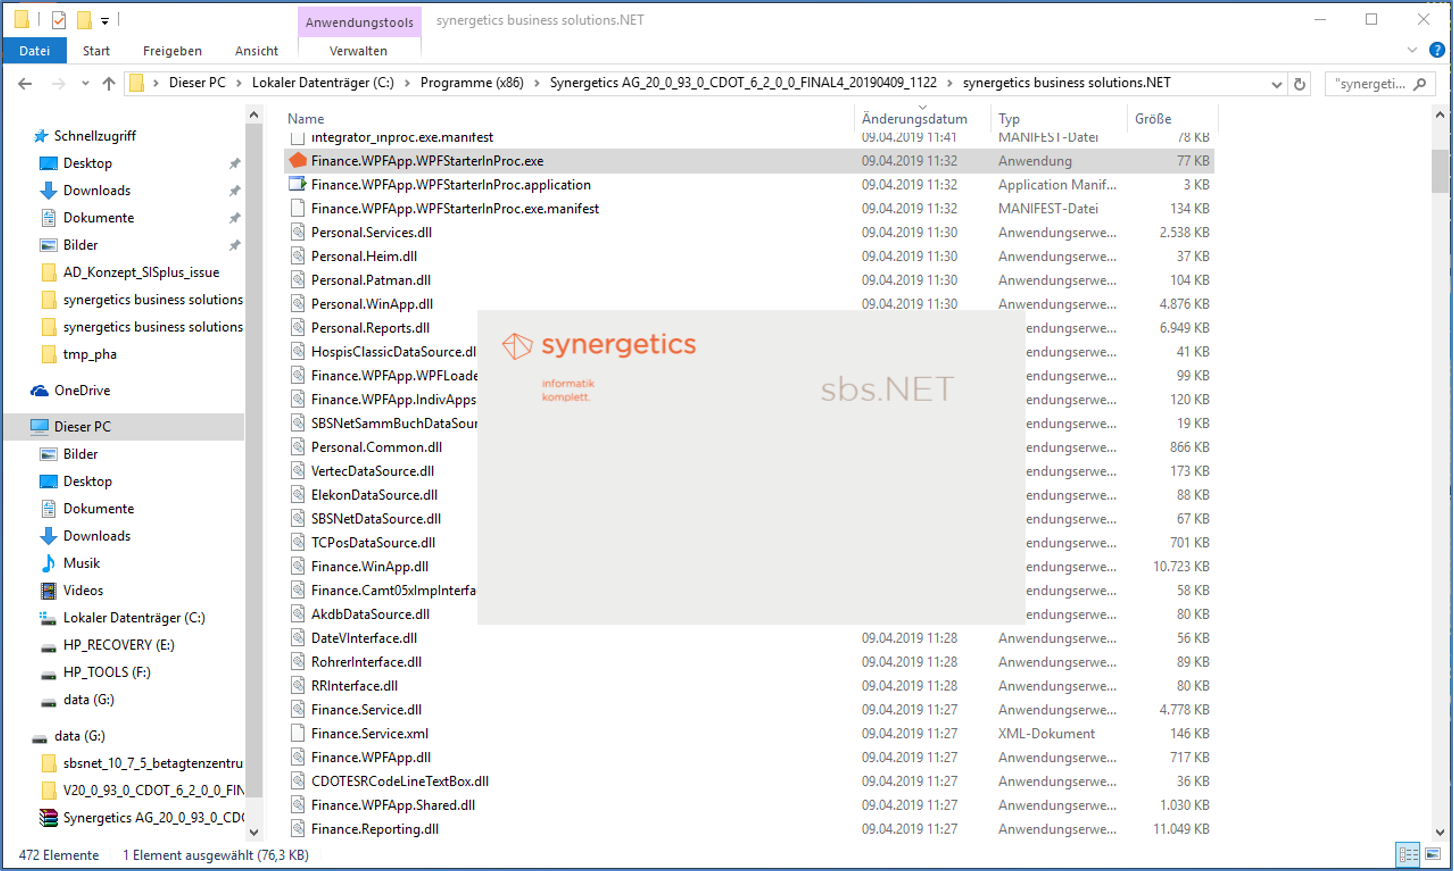Select the file Finance.Service.dll
The height and width of the screenshot is (871, 1454).
click(x=366, y=709)
